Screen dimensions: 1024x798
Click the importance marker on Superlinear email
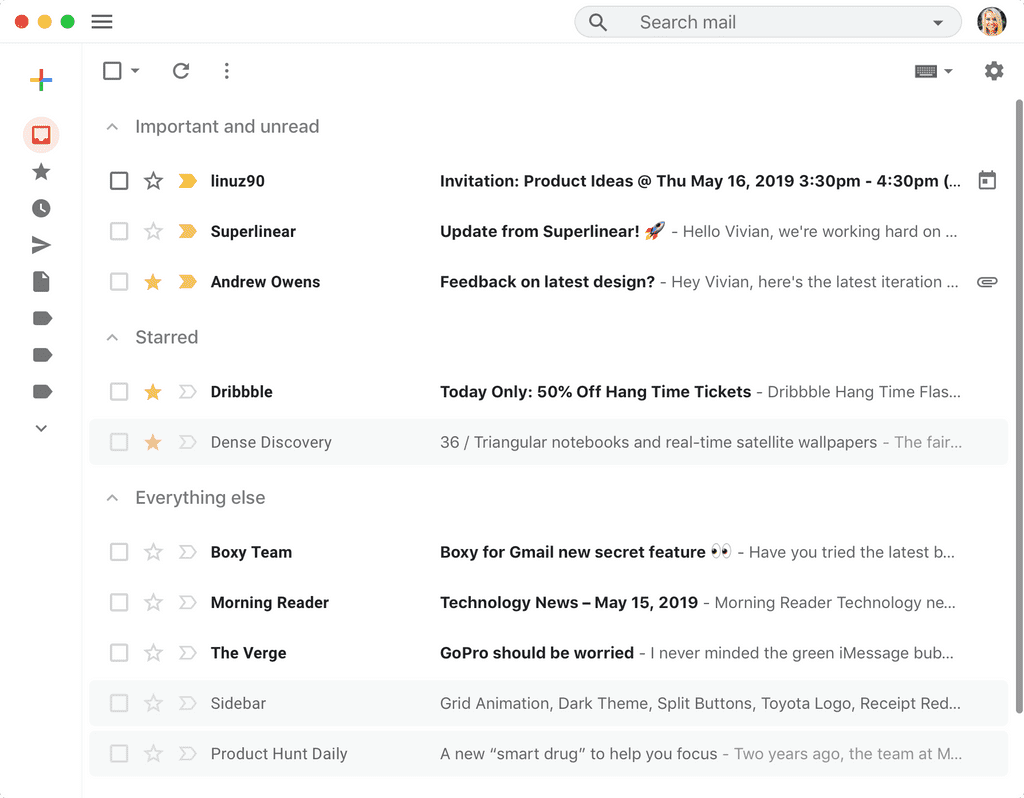(187, 231)
